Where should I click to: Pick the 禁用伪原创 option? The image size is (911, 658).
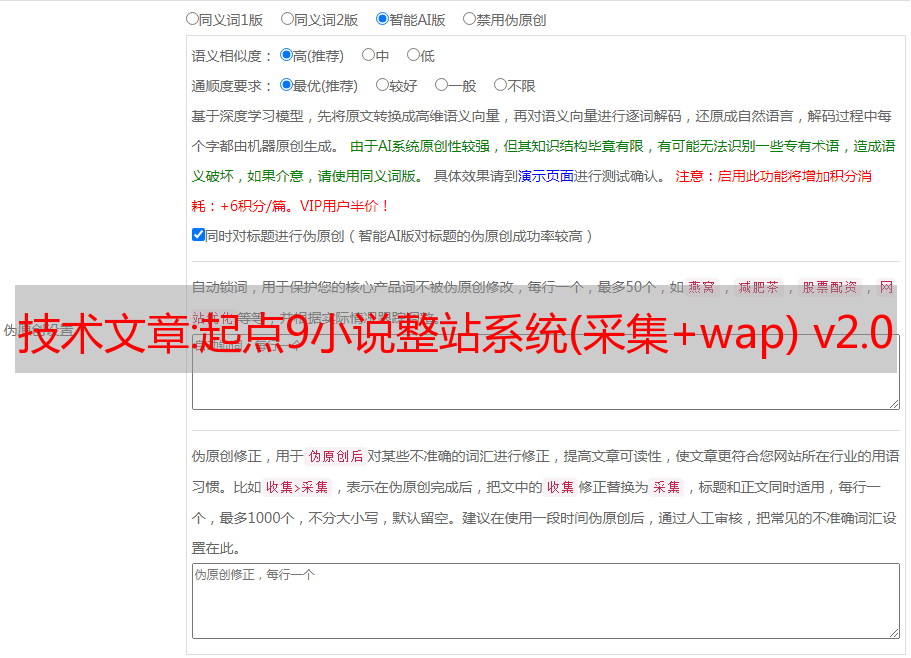[469, 19]
